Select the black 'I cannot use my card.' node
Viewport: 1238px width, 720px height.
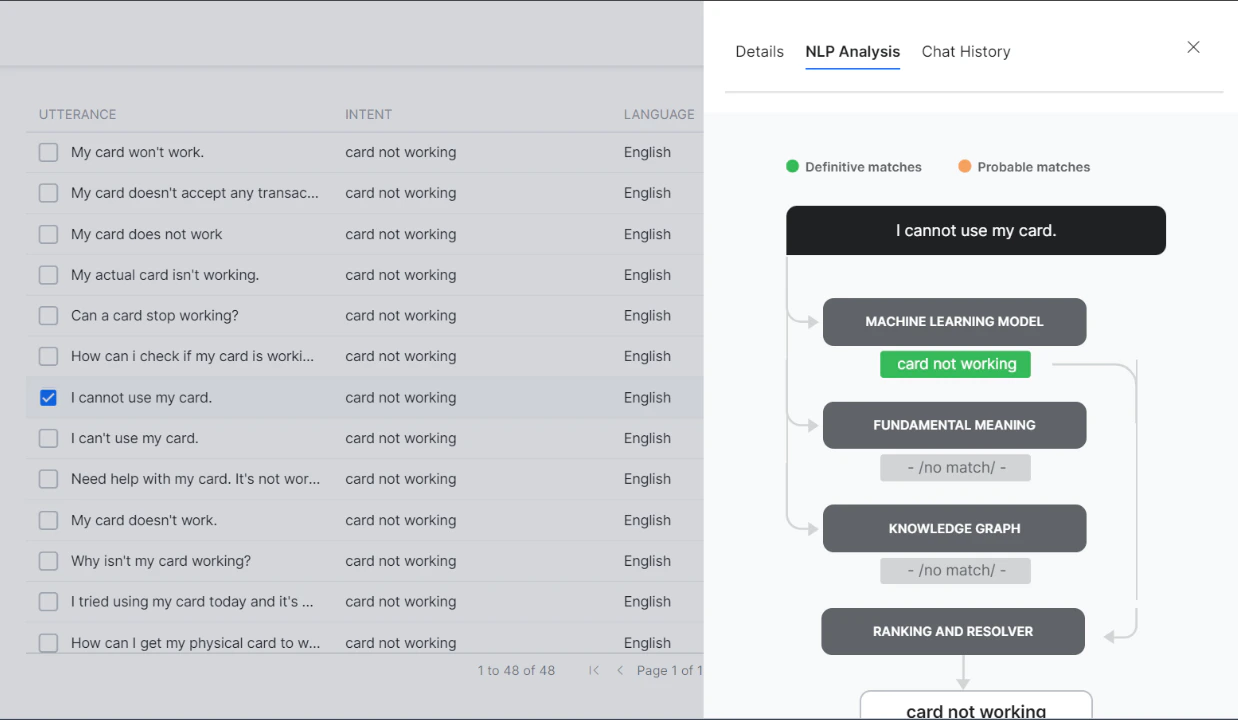(x=975, y=230)
